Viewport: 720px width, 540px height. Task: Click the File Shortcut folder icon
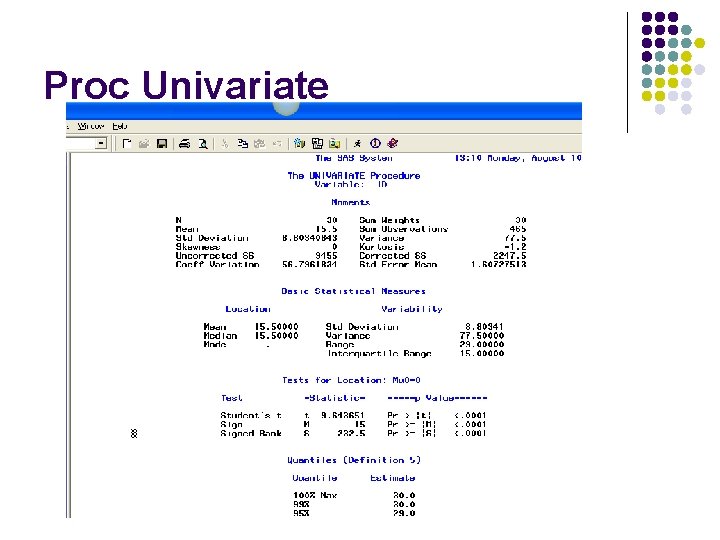tap(335, 144)
